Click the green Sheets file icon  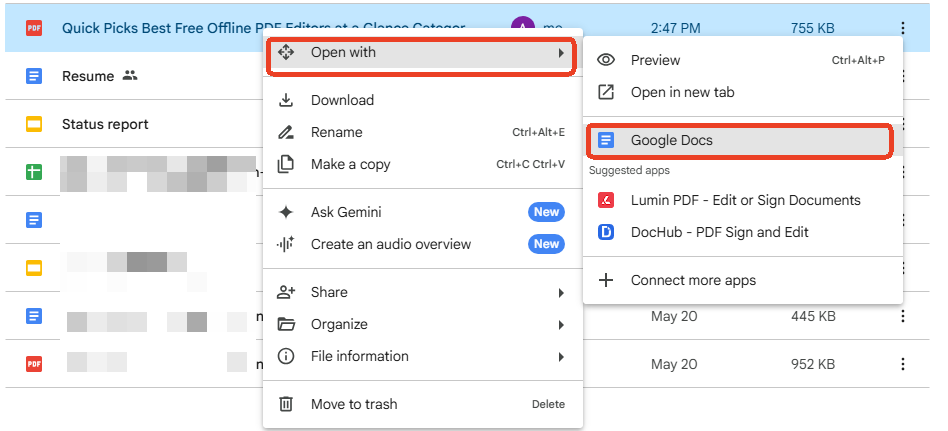[34, 172]
